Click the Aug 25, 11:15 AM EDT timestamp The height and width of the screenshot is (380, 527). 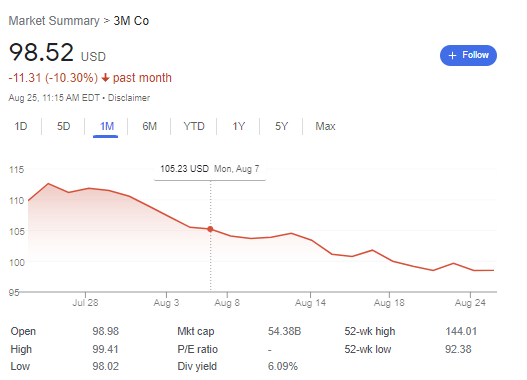(x=54, y=98)
